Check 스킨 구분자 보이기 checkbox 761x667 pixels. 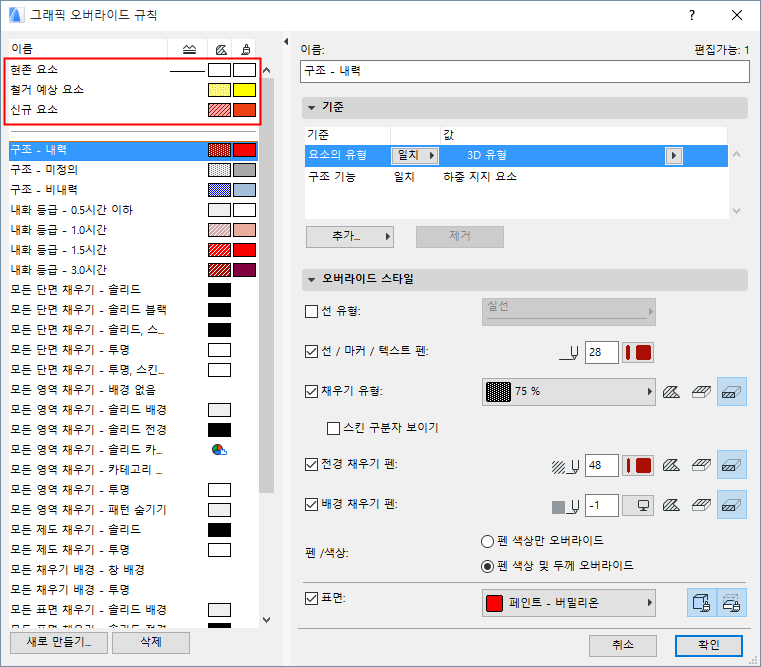(x=333, y=428)
